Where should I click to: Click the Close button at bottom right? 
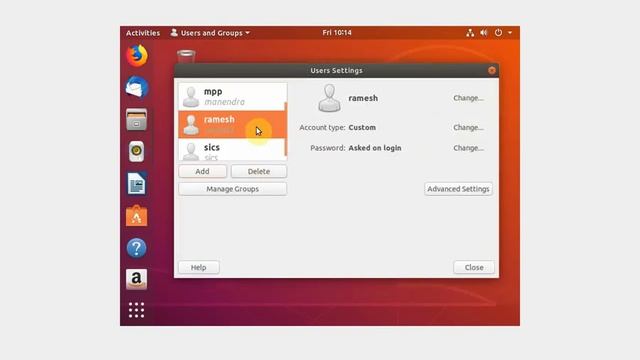[x=474, y=267]
